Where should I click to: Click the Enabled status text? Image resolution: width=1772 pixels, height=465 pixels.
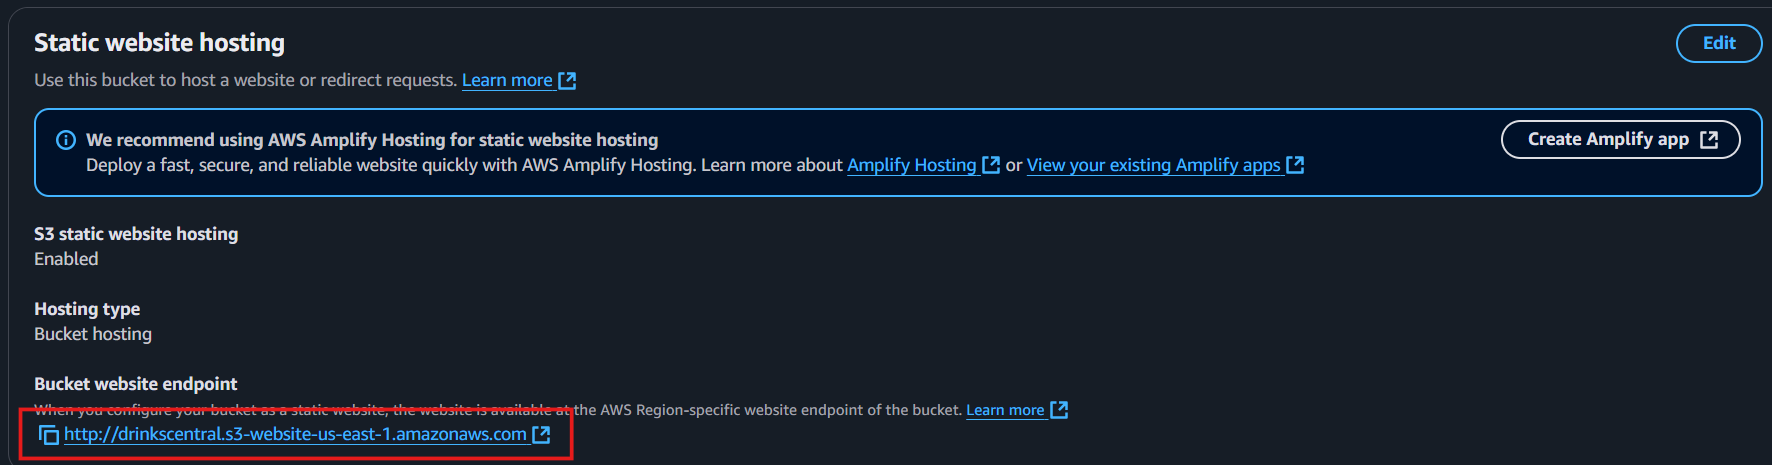[66, 259]
